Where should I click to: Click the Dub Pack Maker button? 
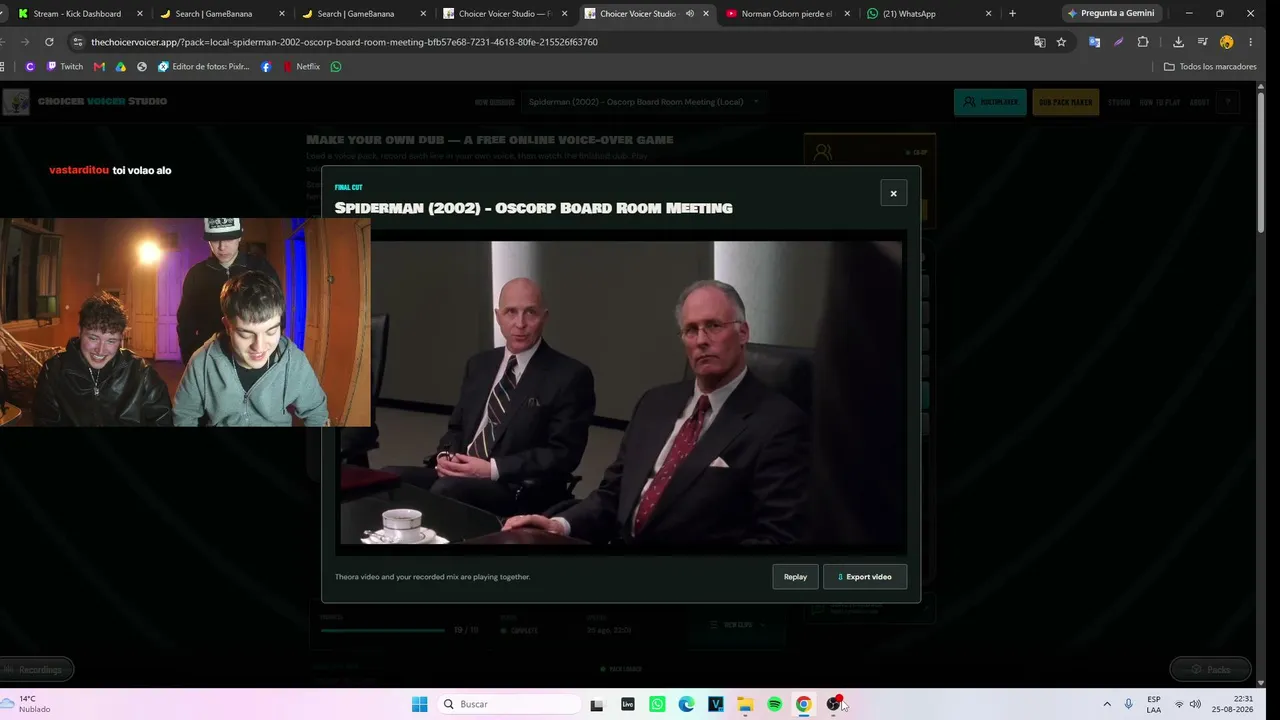(1066, 102)
